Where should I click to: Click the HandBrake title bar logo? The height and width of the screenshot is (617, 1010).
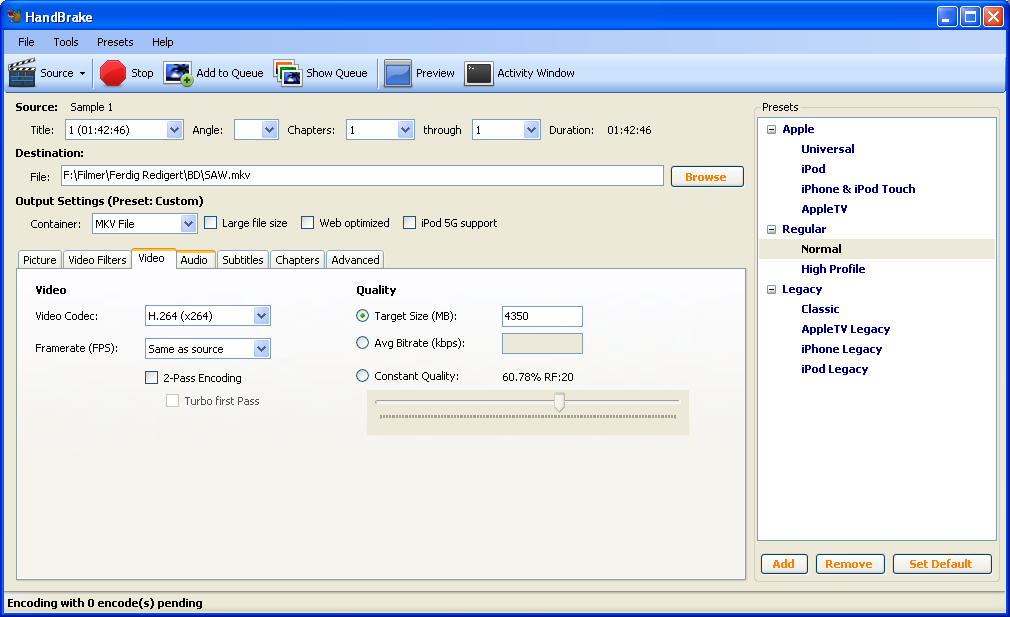pyautogui.click(x=14, y=17)
